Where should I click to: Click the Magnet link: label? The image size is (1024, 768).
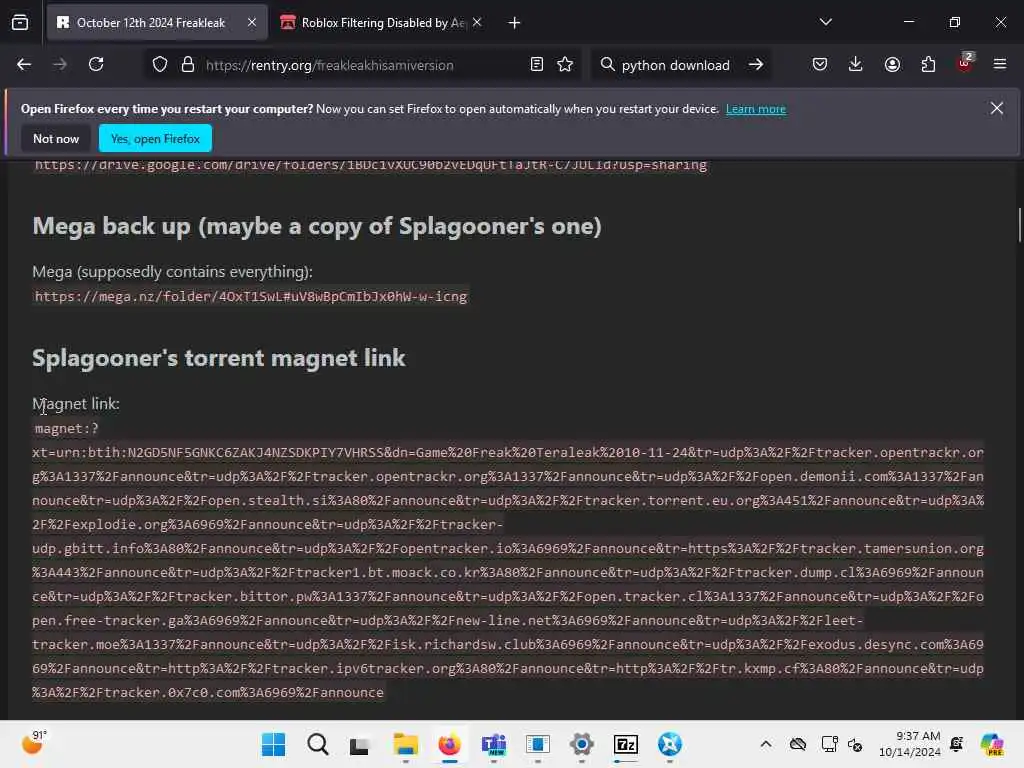76,404
